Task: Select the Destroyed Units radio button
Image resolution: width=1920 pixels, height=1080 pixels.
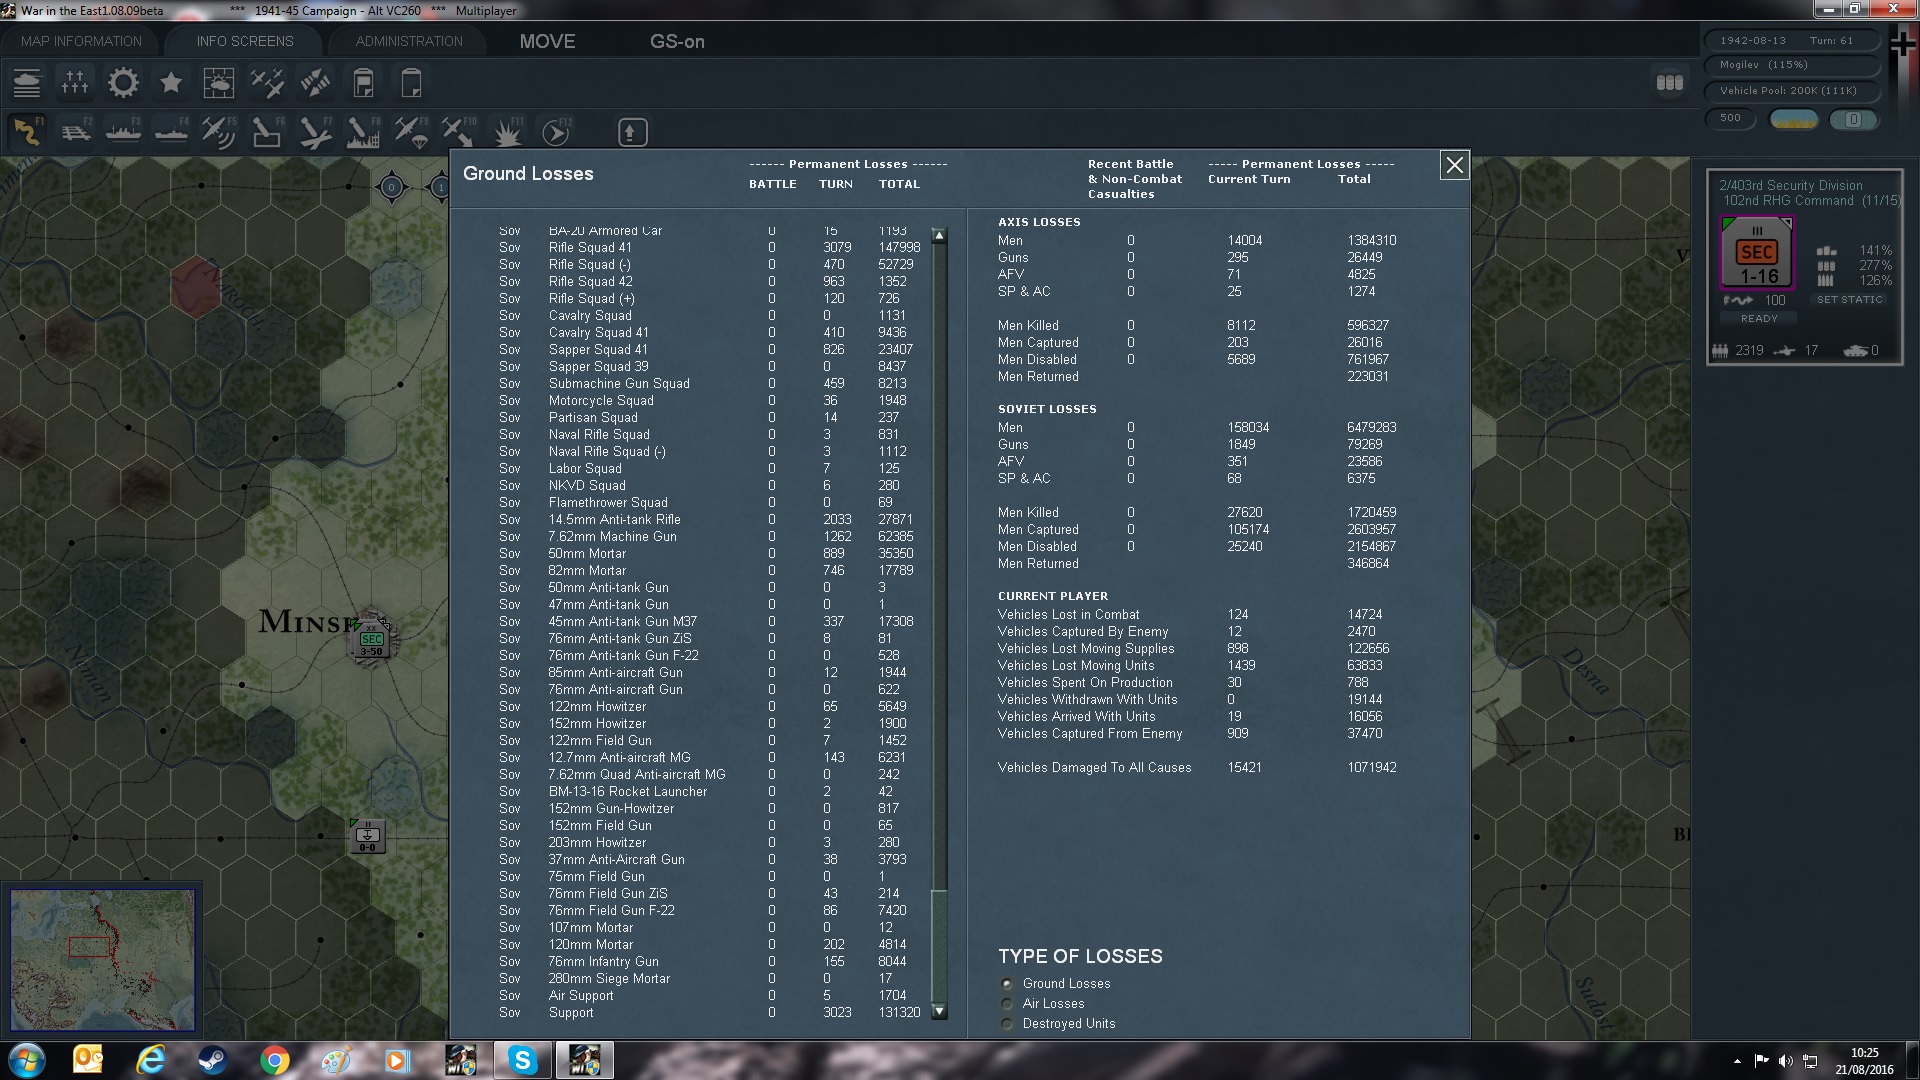Action: coord(1006,1023)
